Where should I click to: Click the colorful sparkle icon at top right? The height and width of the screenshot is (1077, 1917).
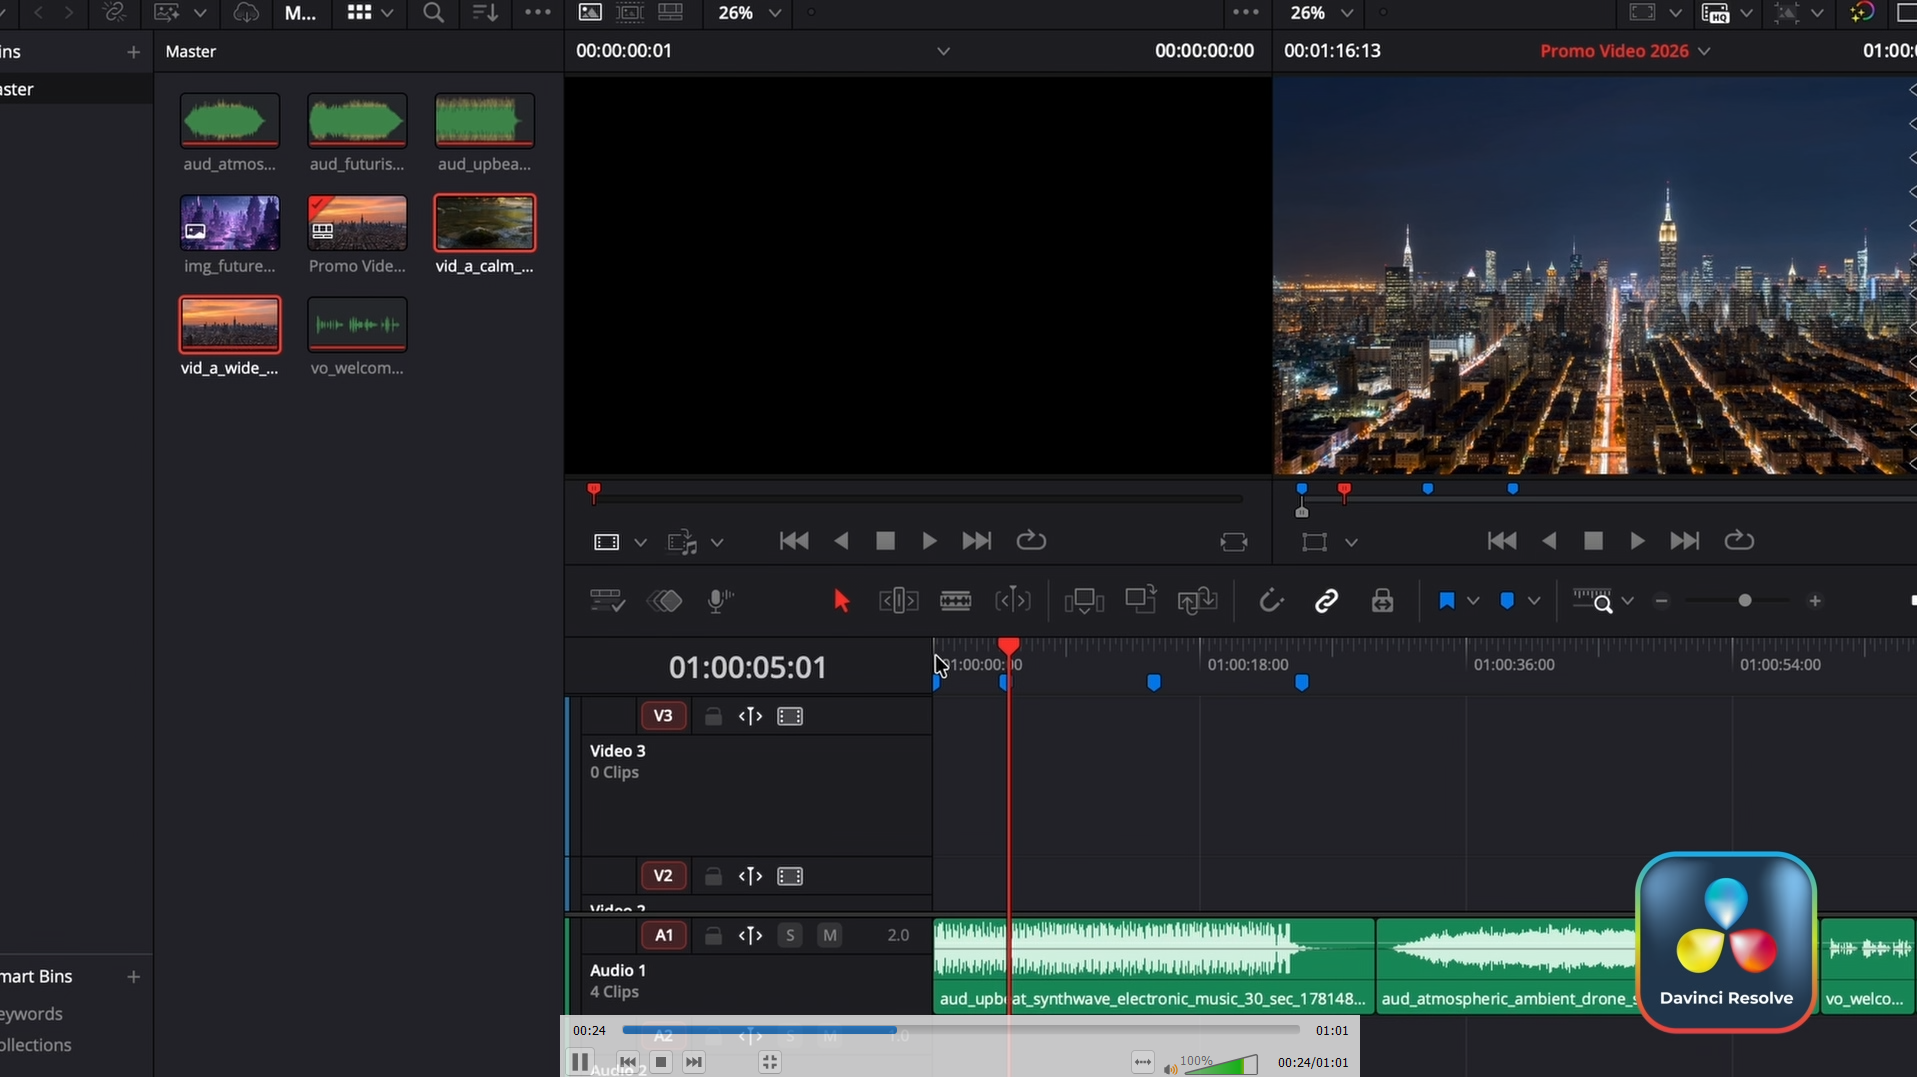pyautogui.click(x=1862, y=13)
